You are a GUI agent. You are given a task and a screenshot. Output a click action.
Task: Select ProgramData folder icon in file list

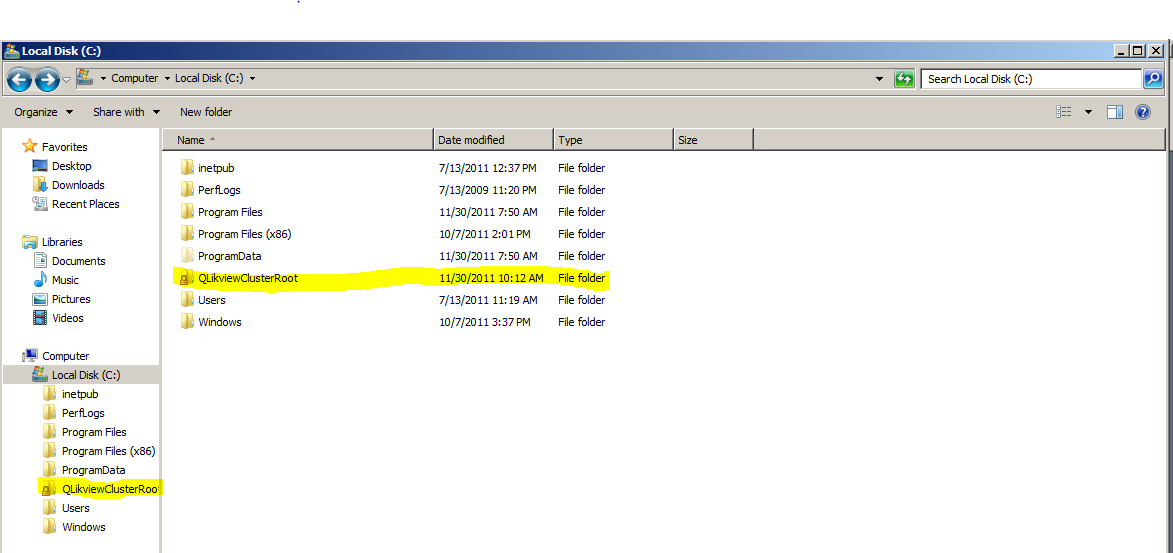tap(187, 256)
